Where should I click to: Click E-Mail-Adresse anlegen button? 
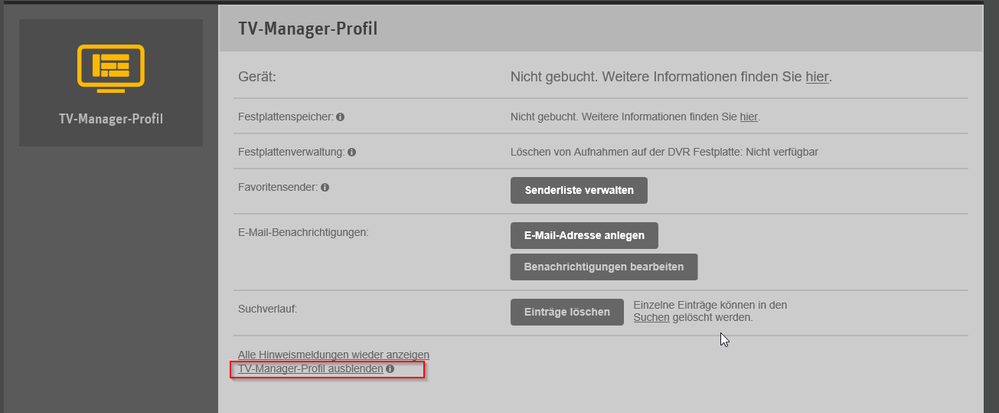tap(584, 235)
